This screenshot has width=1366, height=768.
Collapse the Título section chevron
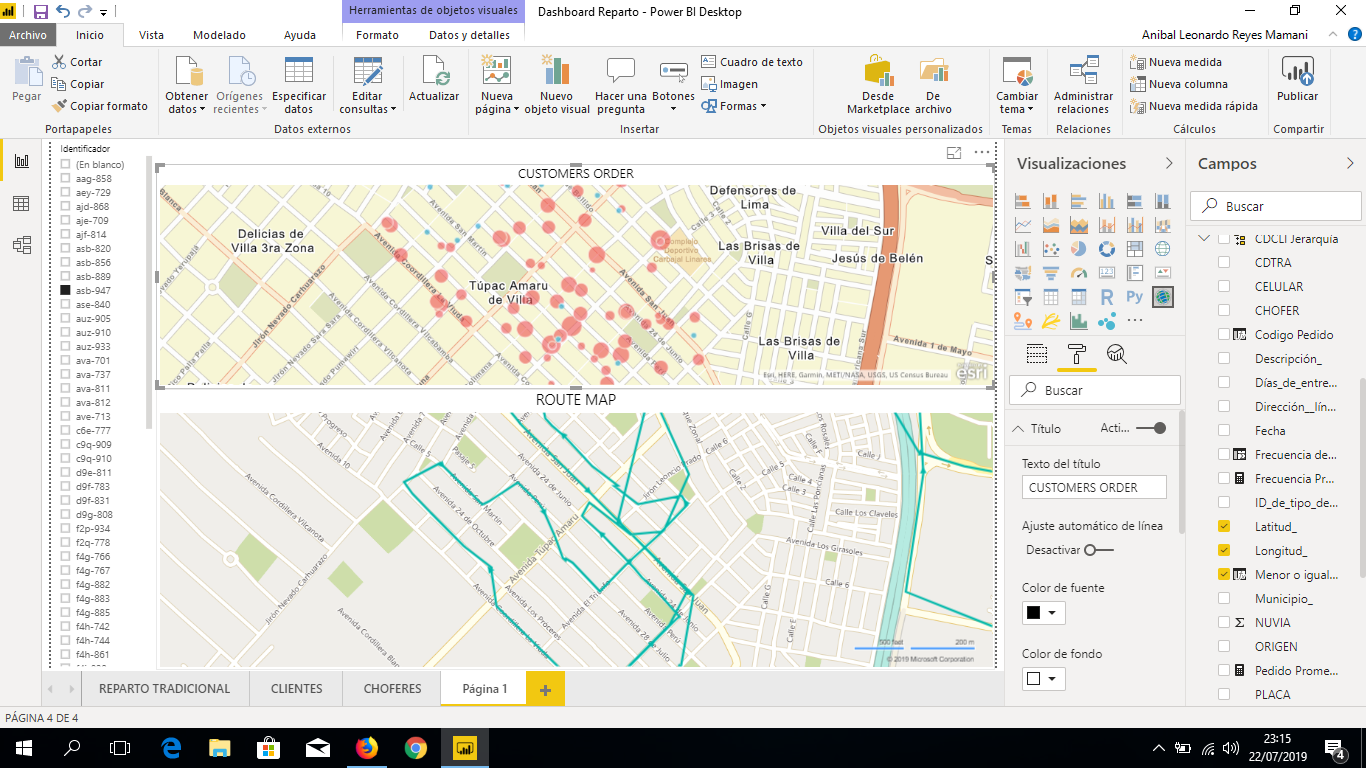pyautogui.click(x=1019, y=428)
